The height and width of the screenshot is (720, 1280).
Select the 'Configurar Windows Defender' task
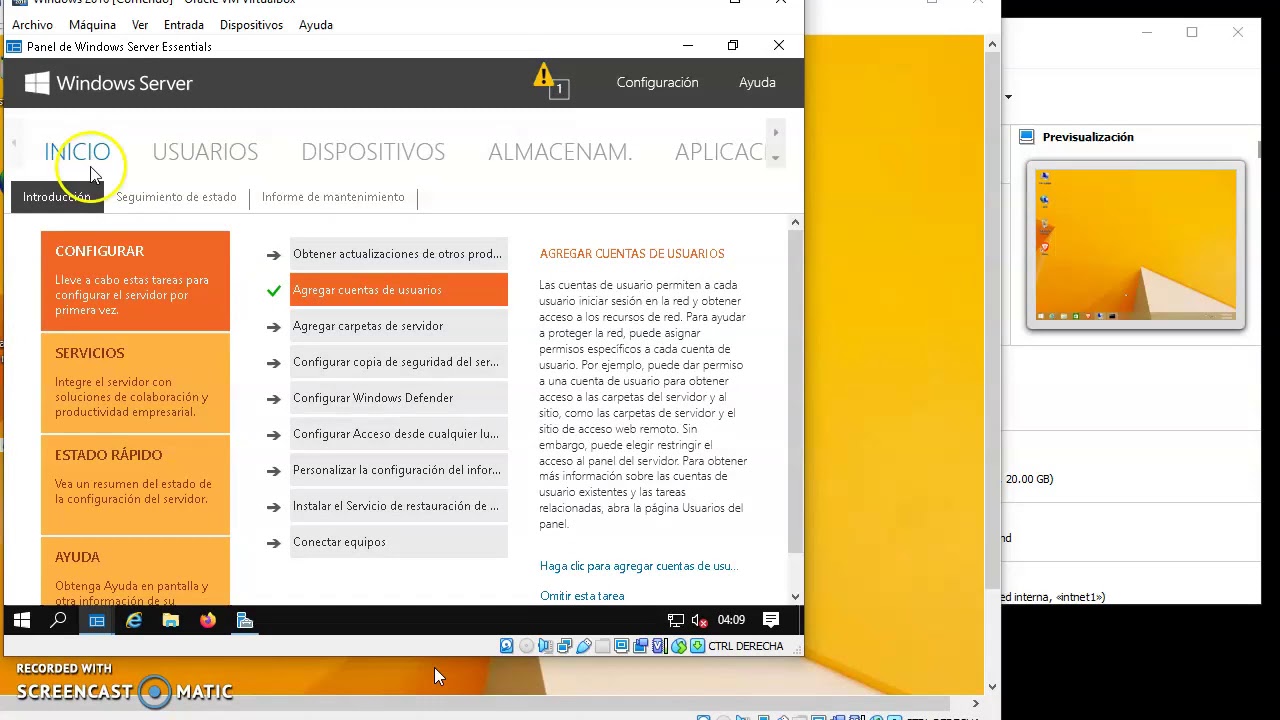pyautogui.click(x=399, y=398)
